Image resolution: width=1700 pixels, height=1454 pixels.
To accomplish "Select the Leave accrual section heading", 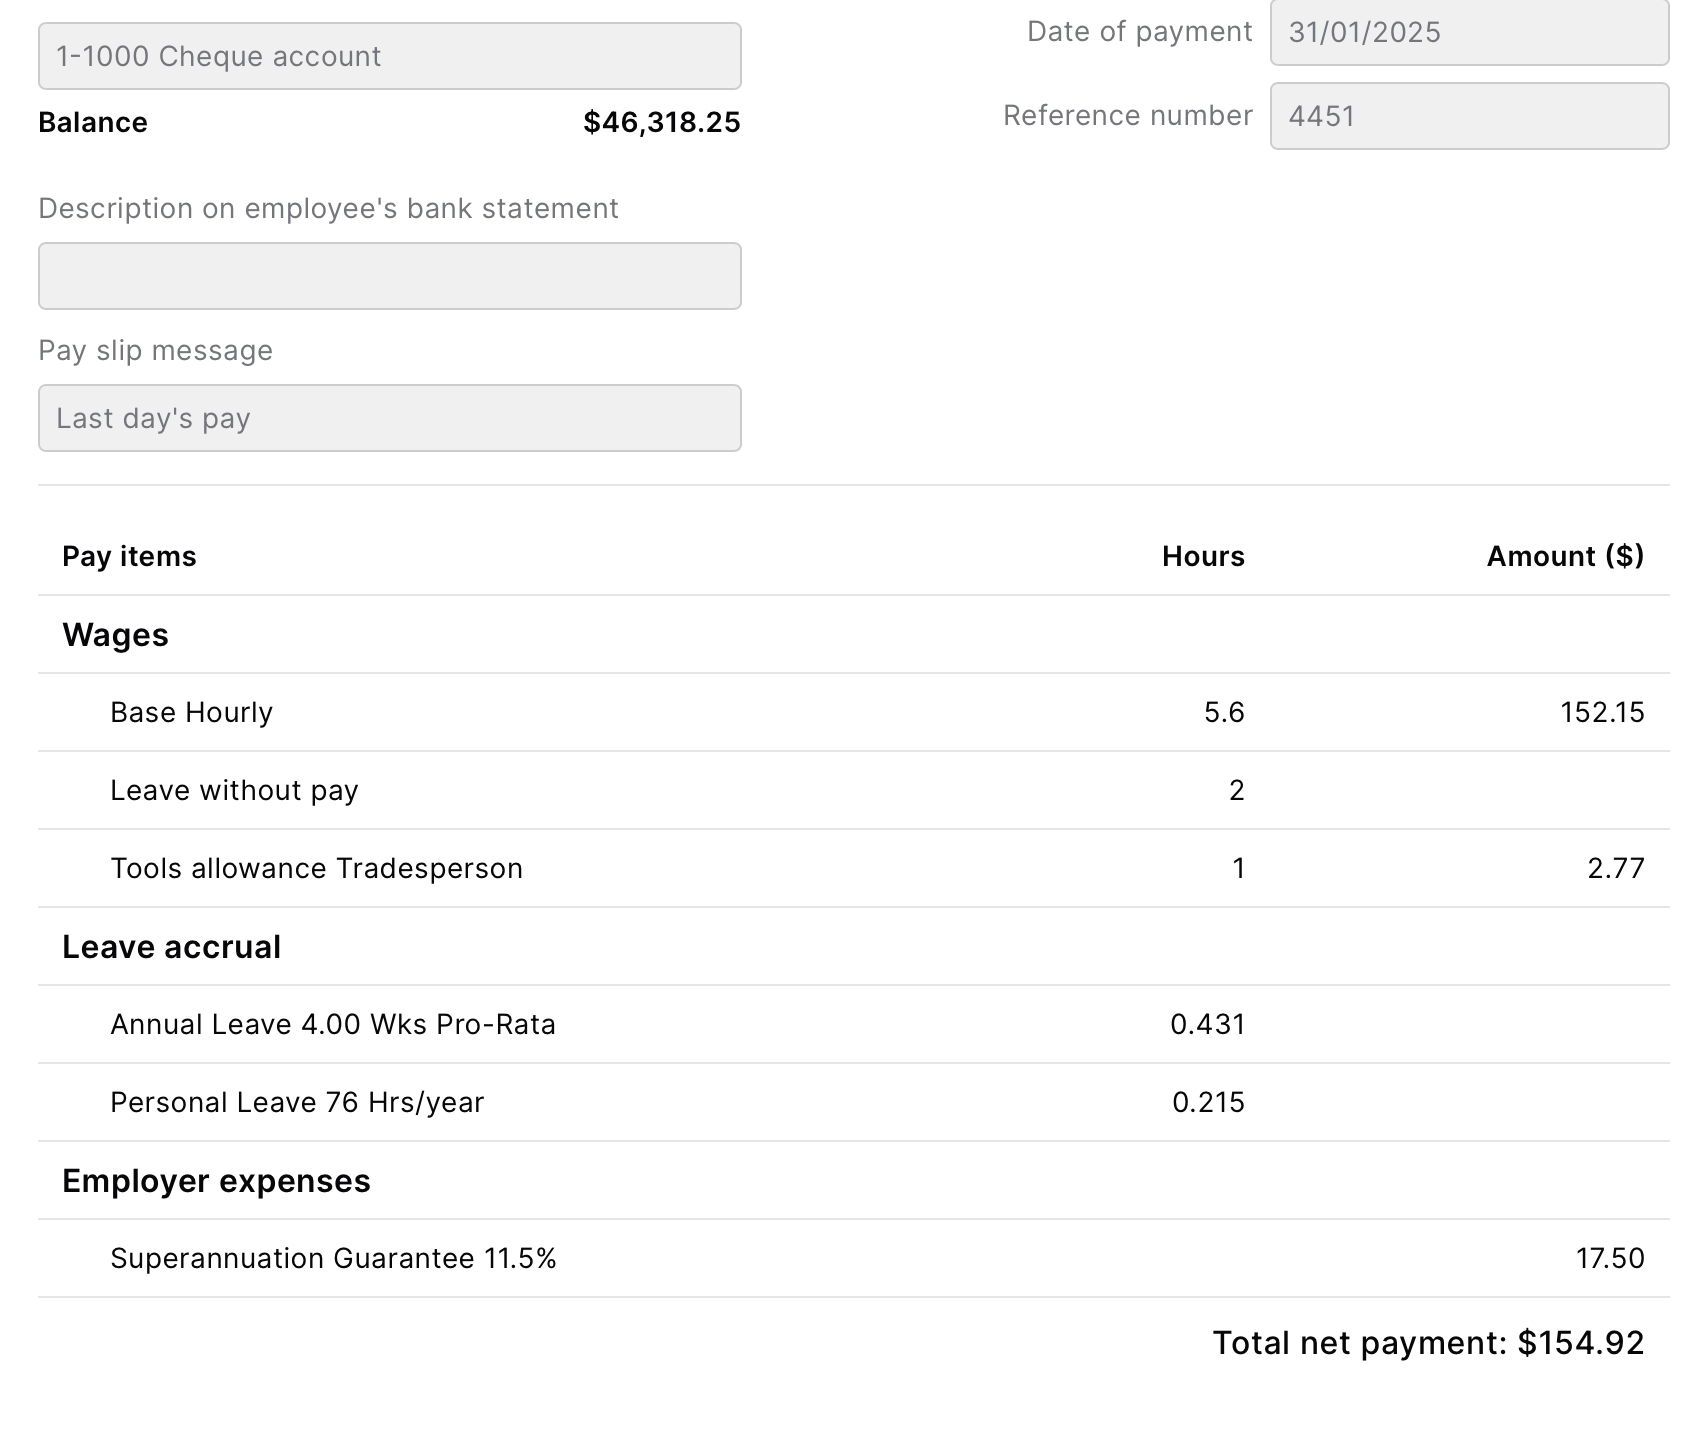I will (x=171, y=947).
